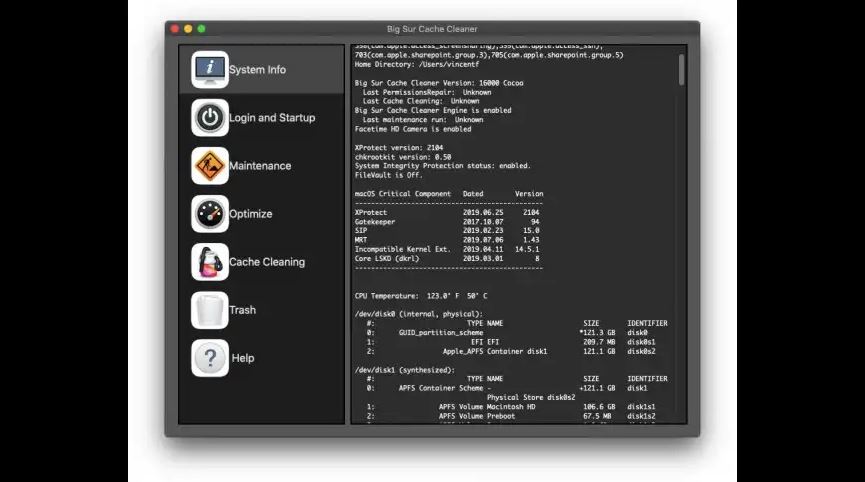Open the Help question mark icon
865x482 pixels.
pyautogui.click(x=210, y=358)
